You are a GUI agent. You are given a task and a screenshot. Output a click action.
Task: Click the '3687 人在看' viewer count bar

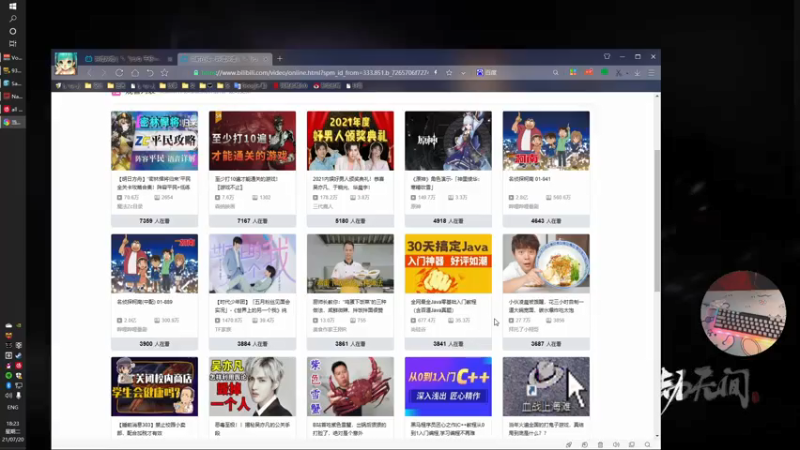tap(546, 344)
